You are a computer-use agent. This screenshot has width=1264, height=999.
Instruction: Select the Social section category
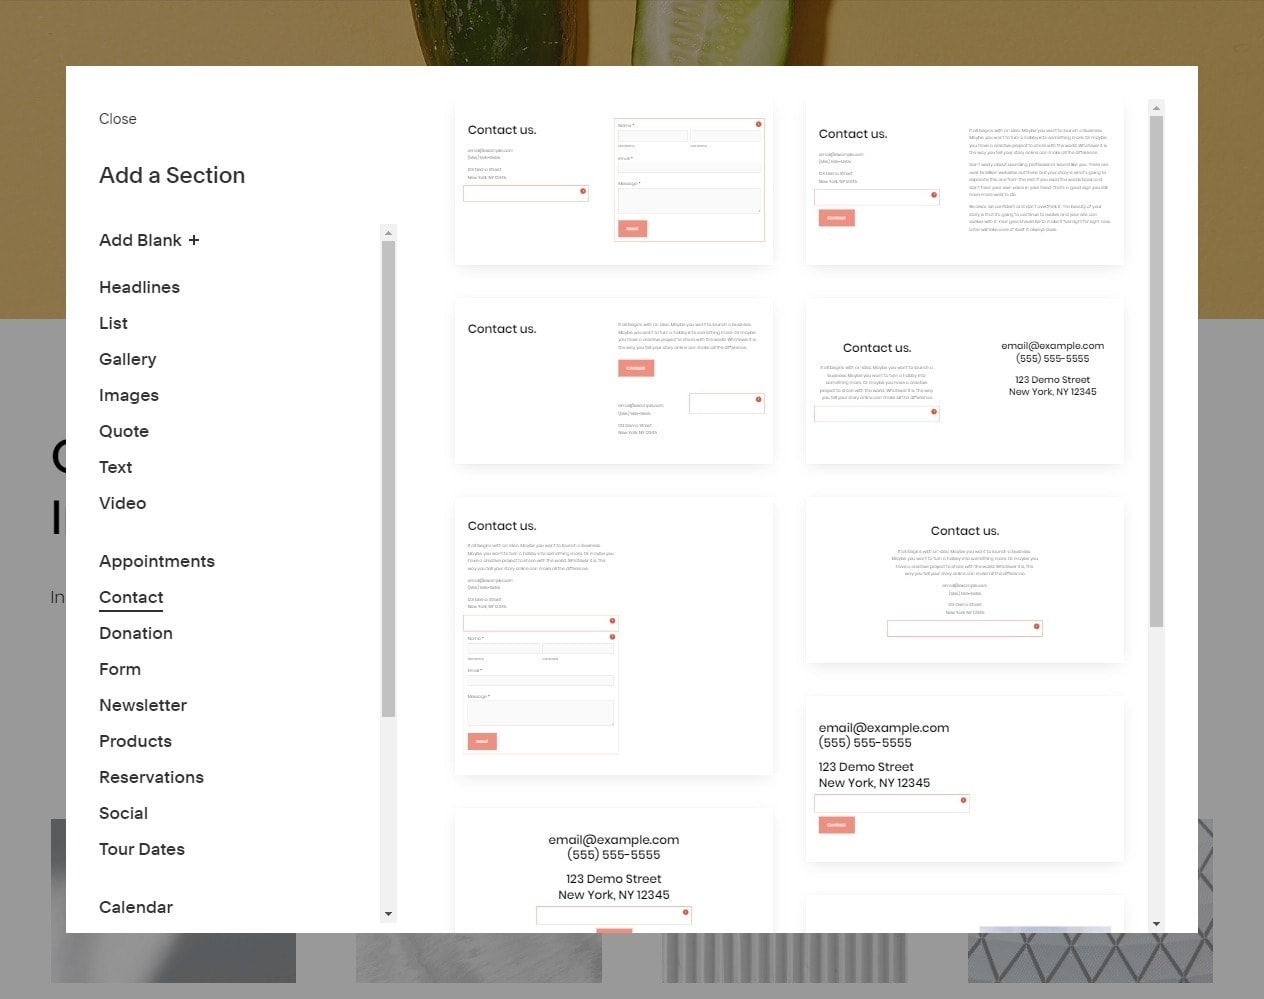coord(123,813)
